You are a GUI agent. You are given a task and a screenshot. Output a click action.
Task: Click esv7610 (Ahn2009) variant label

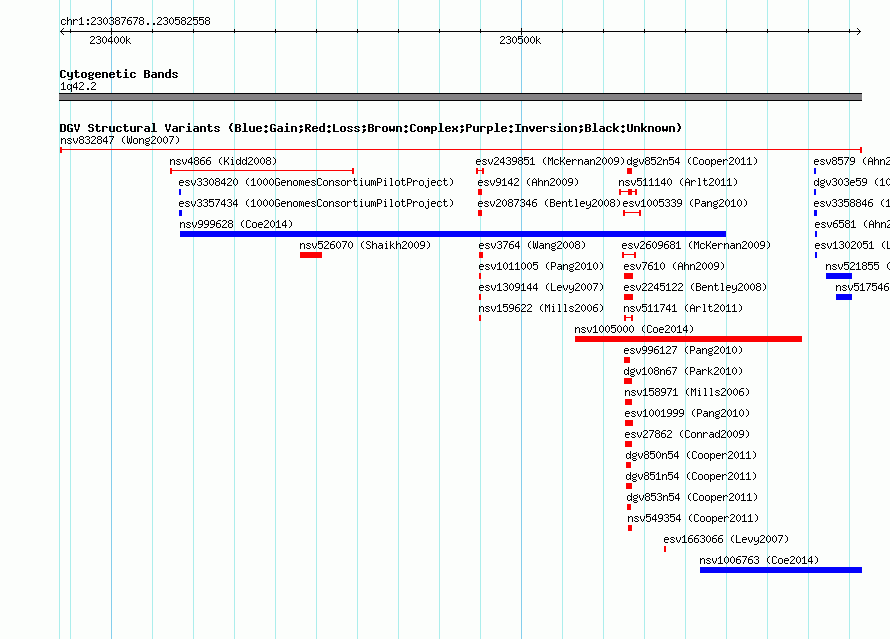674,266
